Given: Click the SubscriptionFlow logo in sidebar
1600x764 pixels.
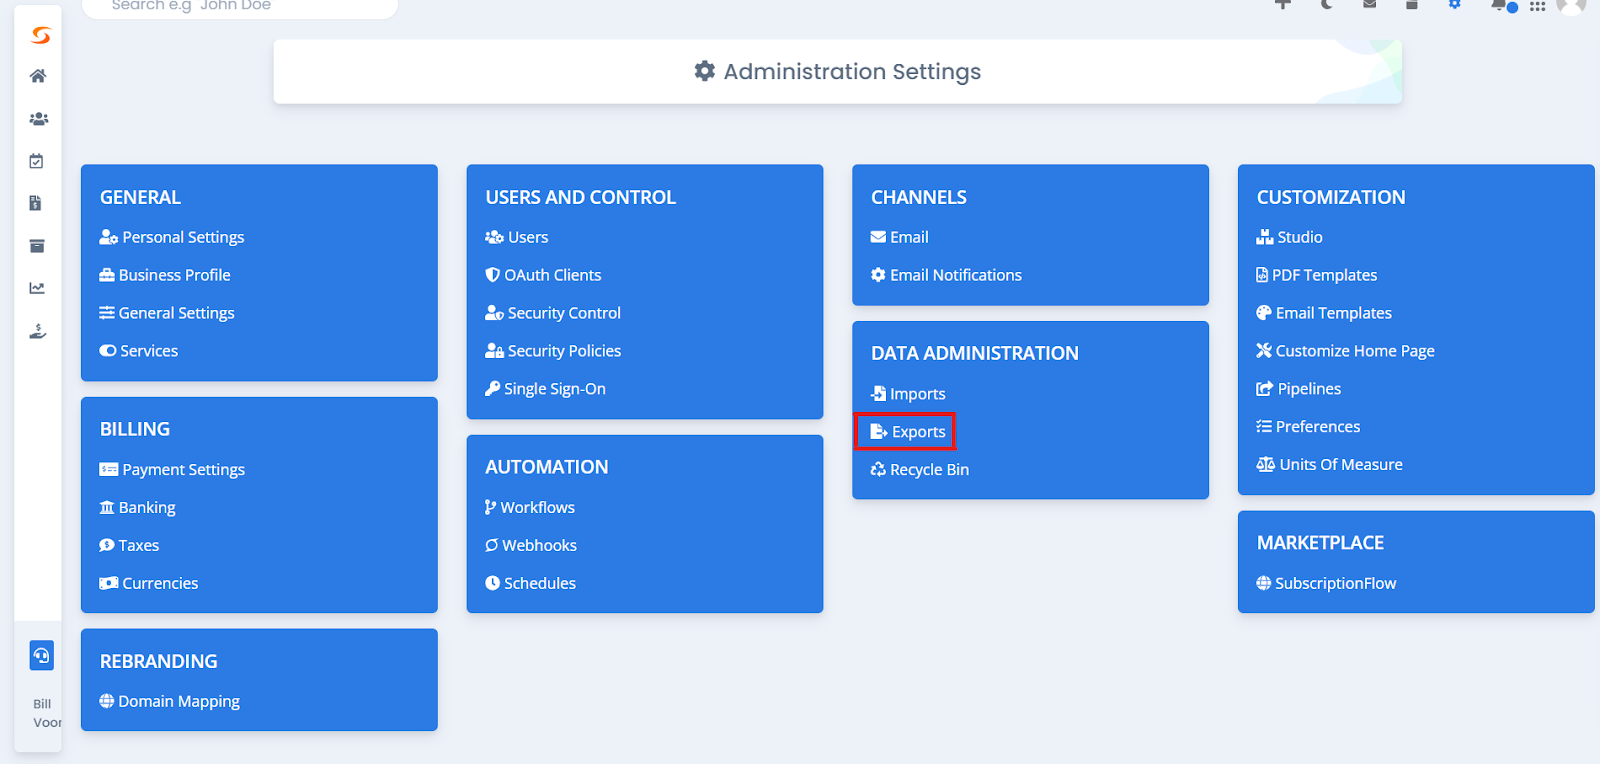Looking at the screenshot, I should pos(40,36).
